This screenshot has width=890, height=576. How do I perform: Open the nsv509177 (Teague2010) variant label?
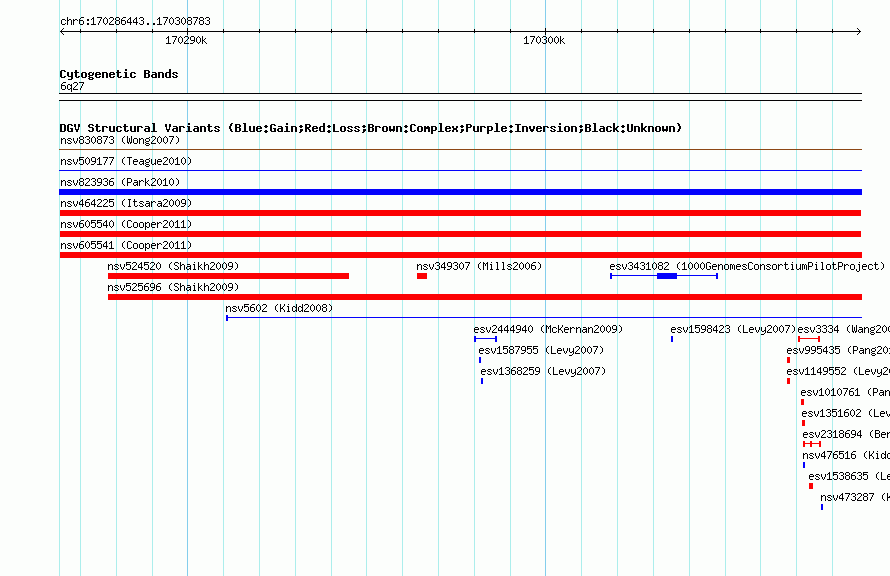coord(126,161)
